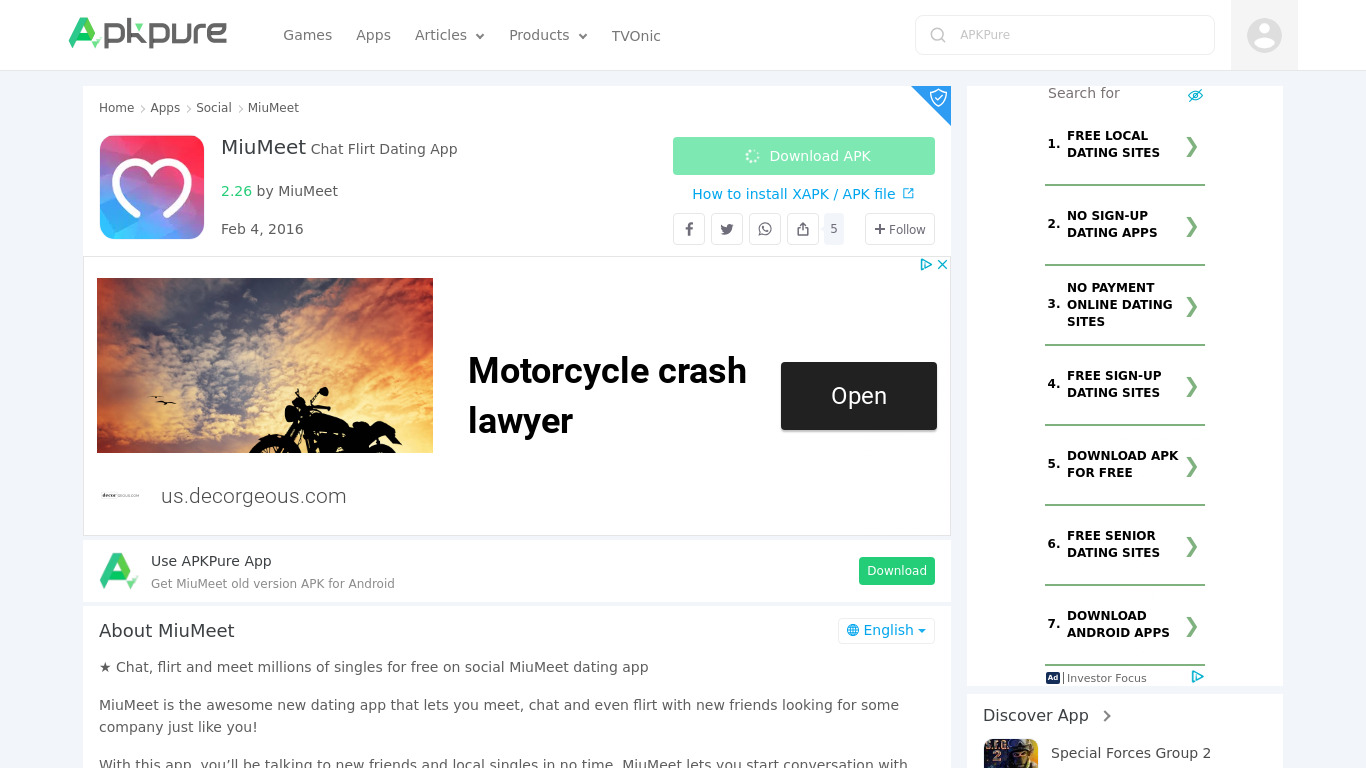The width and height of the screenshot is (1366, 768).
Task: Share MiuMeet on Facebook
Action: tap(689, 229)
